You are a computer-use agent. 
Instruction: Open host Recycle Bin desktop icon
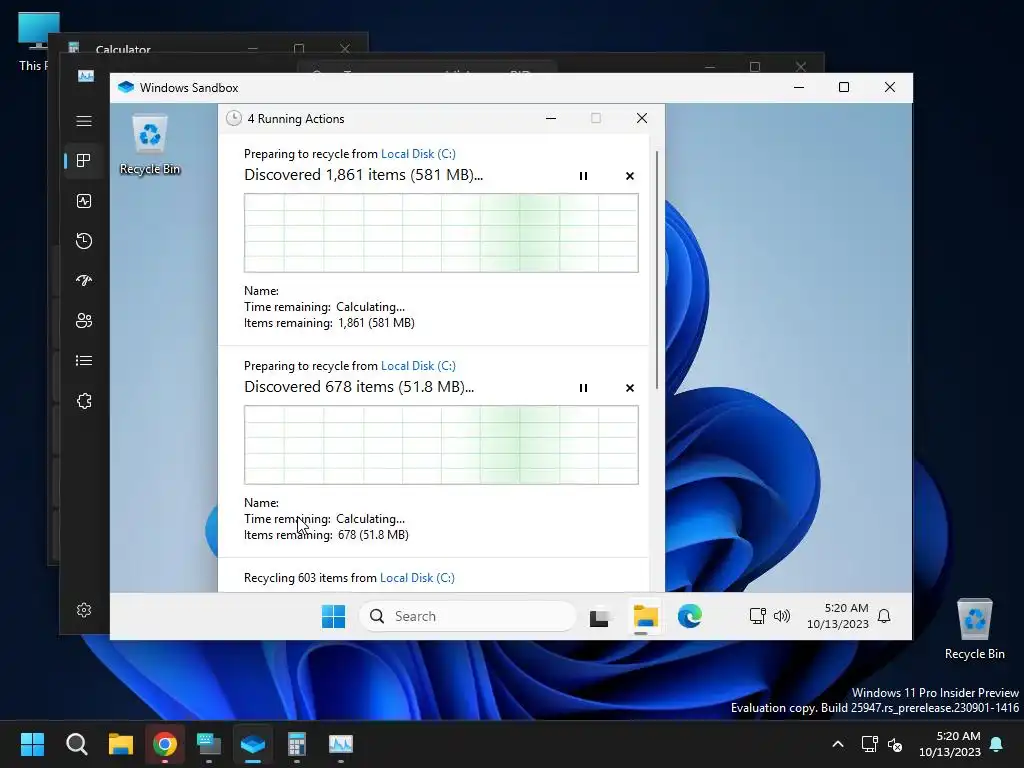[974, 629]
